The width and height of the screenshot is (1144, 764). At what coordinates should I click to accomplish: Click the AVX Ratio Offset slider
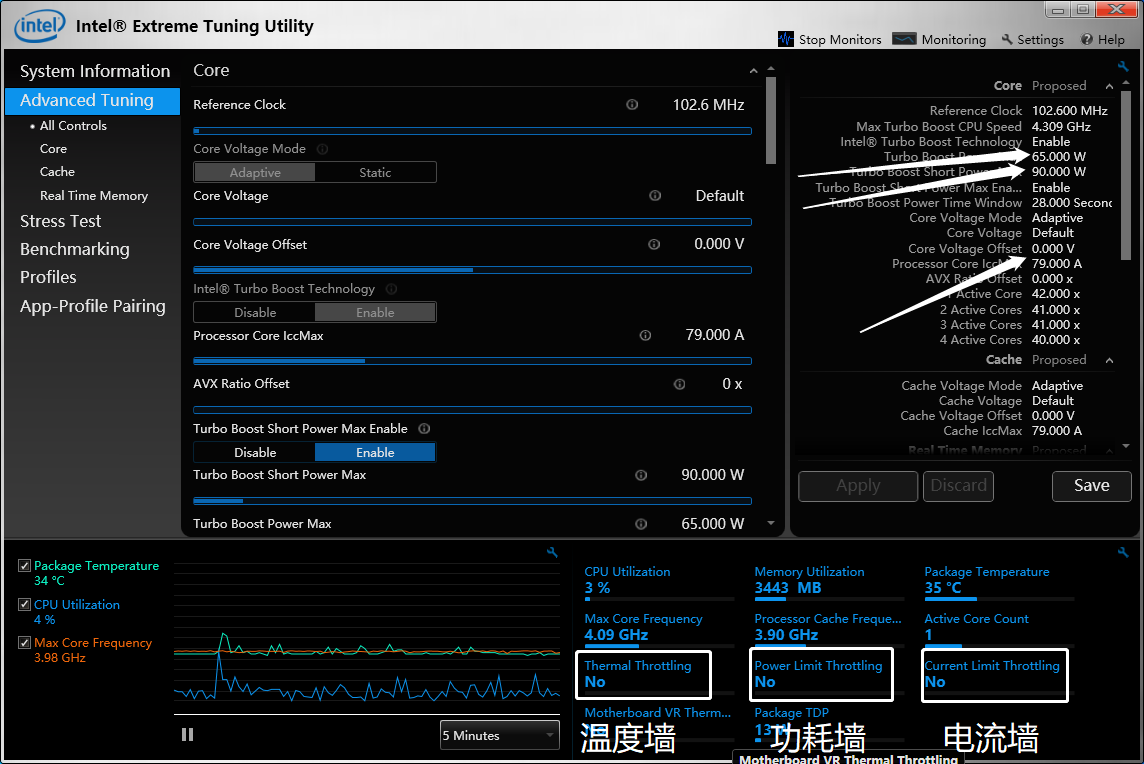[472, 410]
